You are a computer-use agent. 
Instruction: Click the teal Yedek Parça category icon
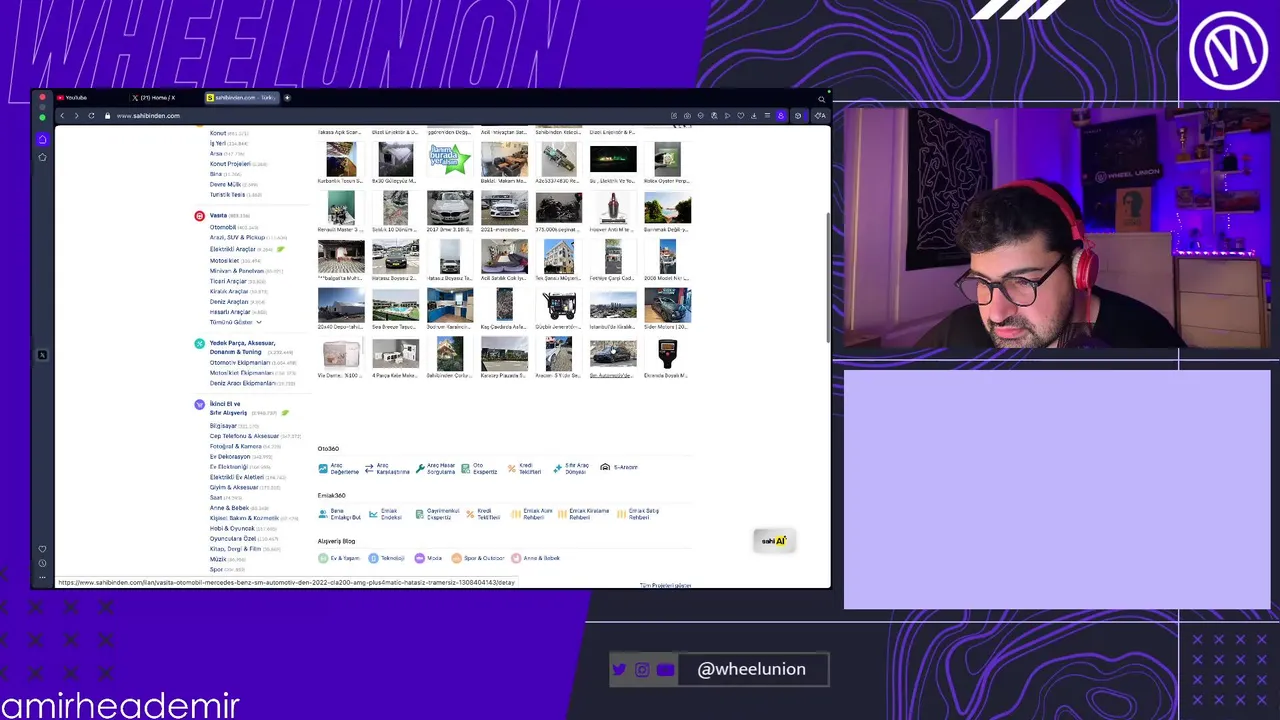199,343
